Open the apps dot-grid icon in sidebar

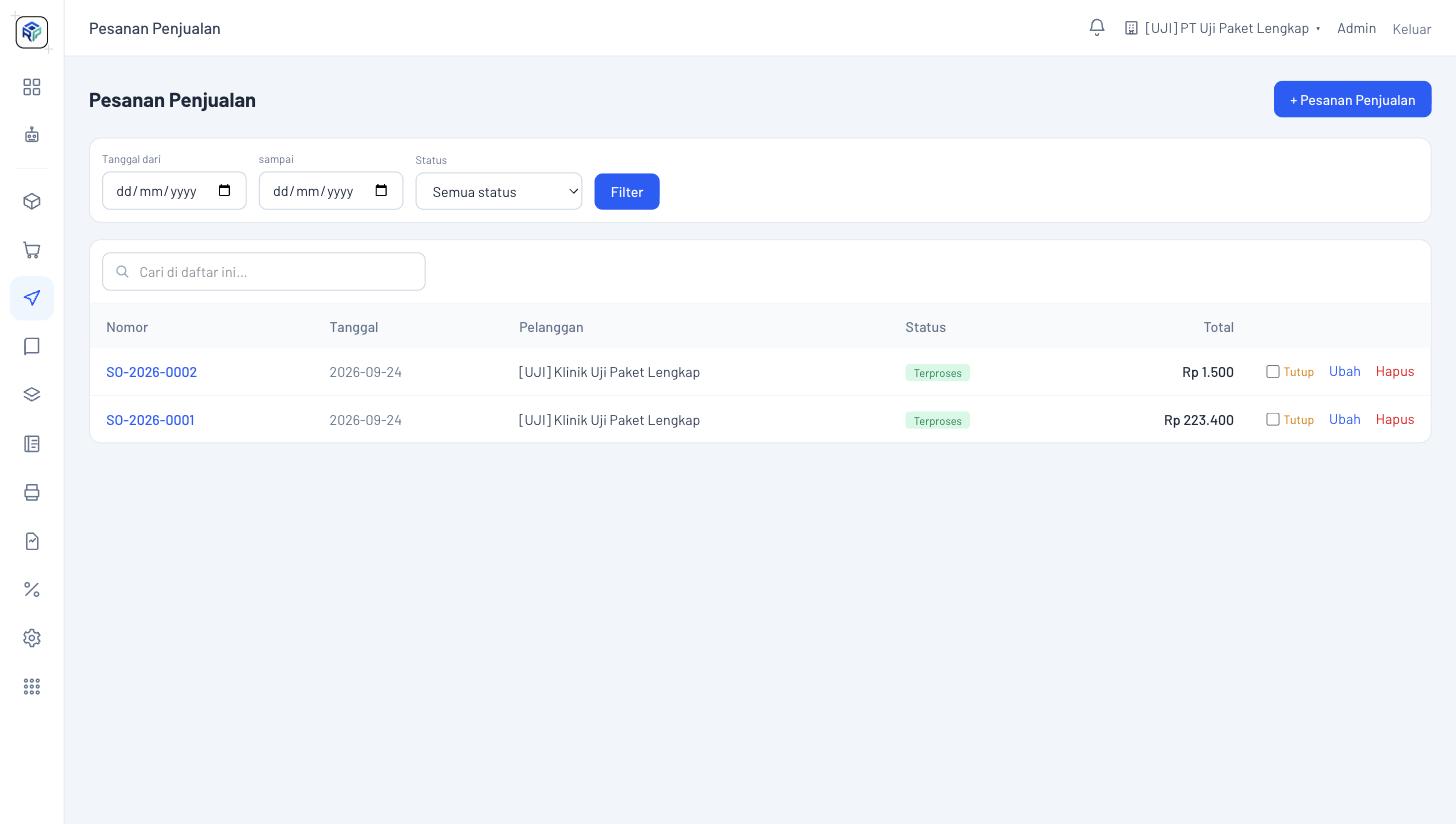[32, 686]
